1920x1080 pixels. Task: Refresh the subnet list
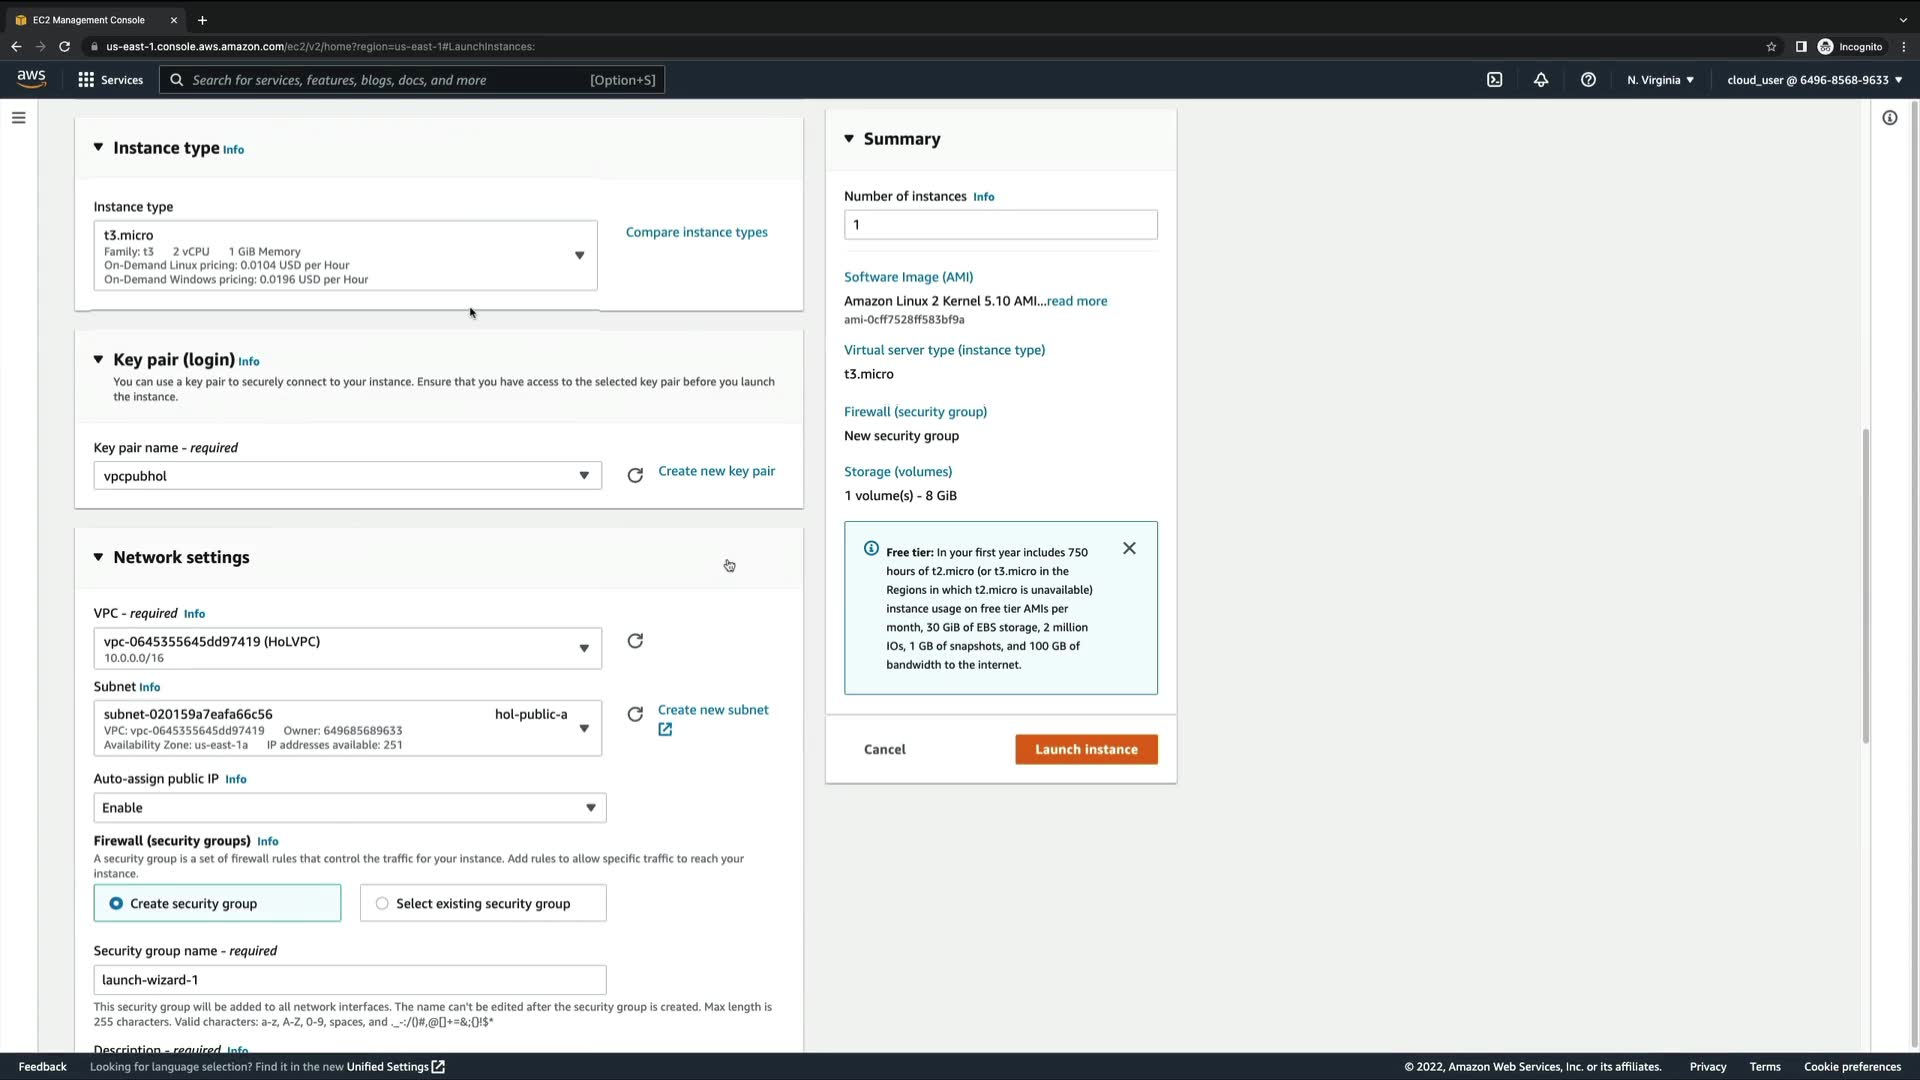pos(635,714)
